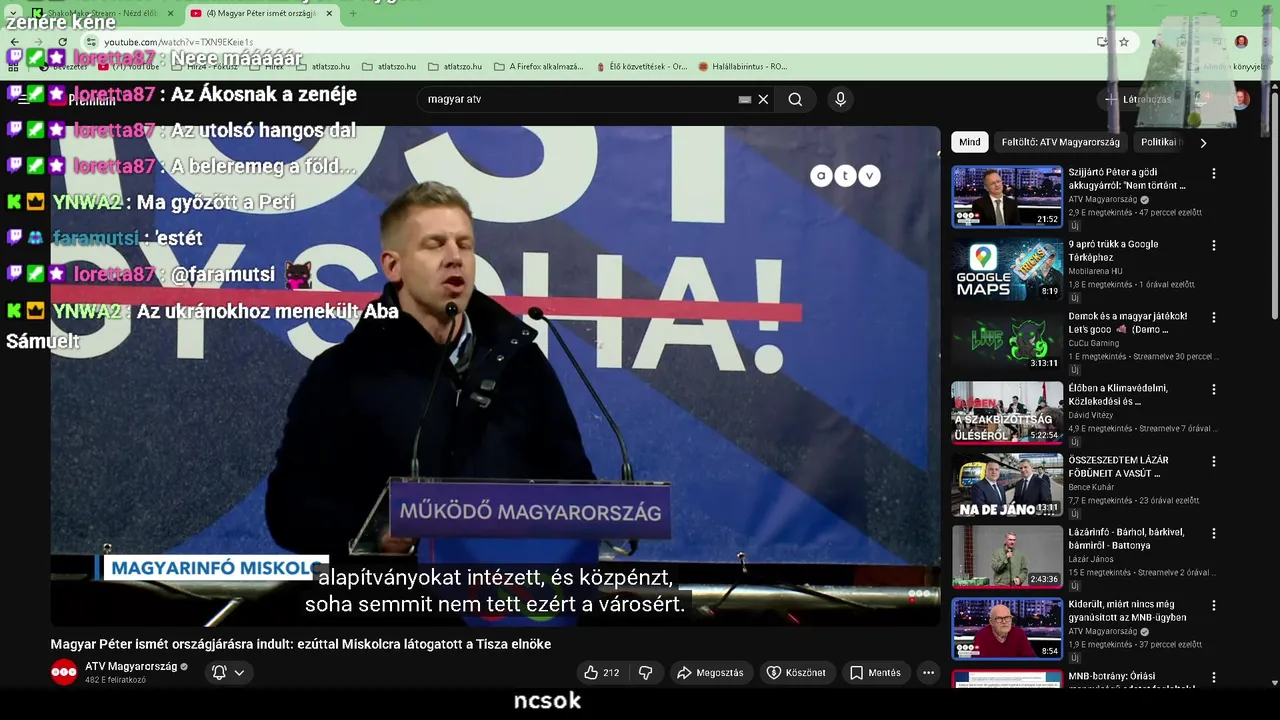Image resolution: width=1280 pixels, height=720 pixels.
Task: Dislike the video
Action: point(645,673)
